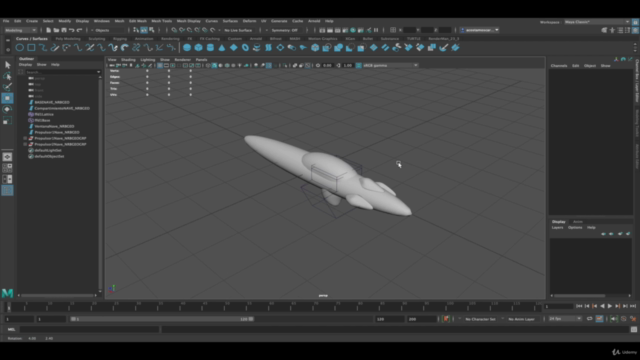Select the NURBS circle shelf icon
Screen dimensions: 640x360
pos(20,48)
